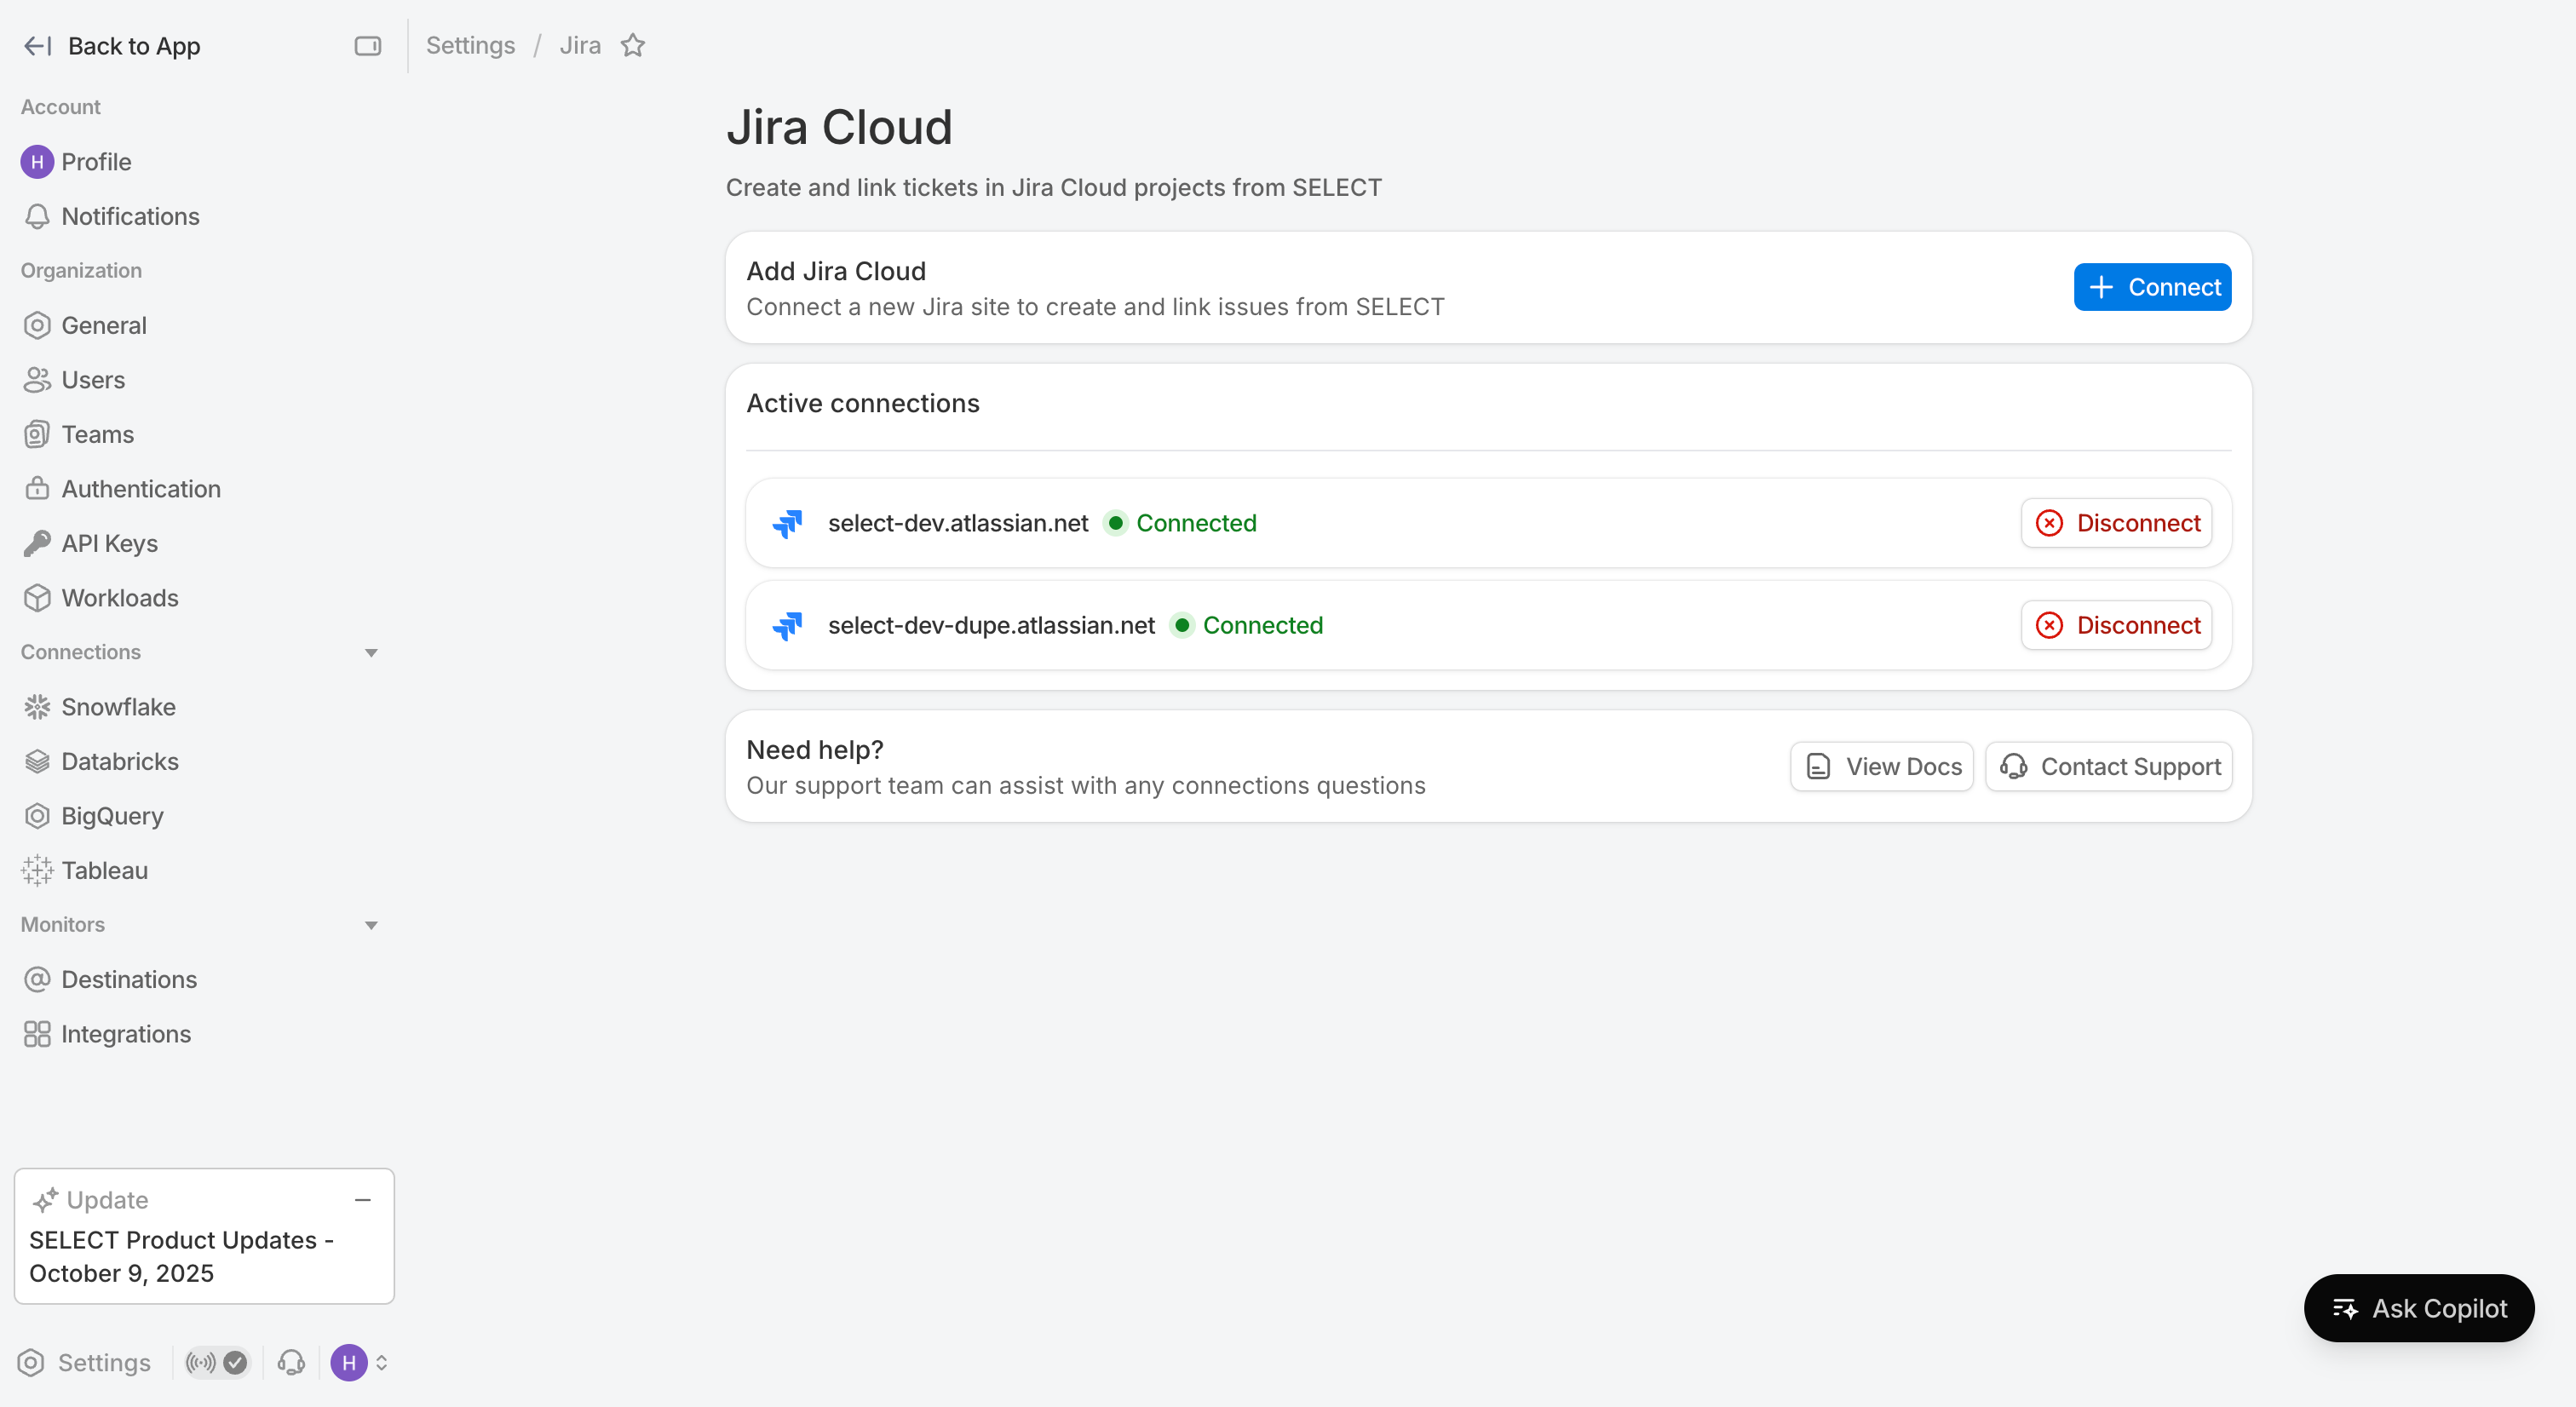This screenshot has height=1407, width=2576.
Task: Open Snowflake connection settings
Action: (118, 707)
